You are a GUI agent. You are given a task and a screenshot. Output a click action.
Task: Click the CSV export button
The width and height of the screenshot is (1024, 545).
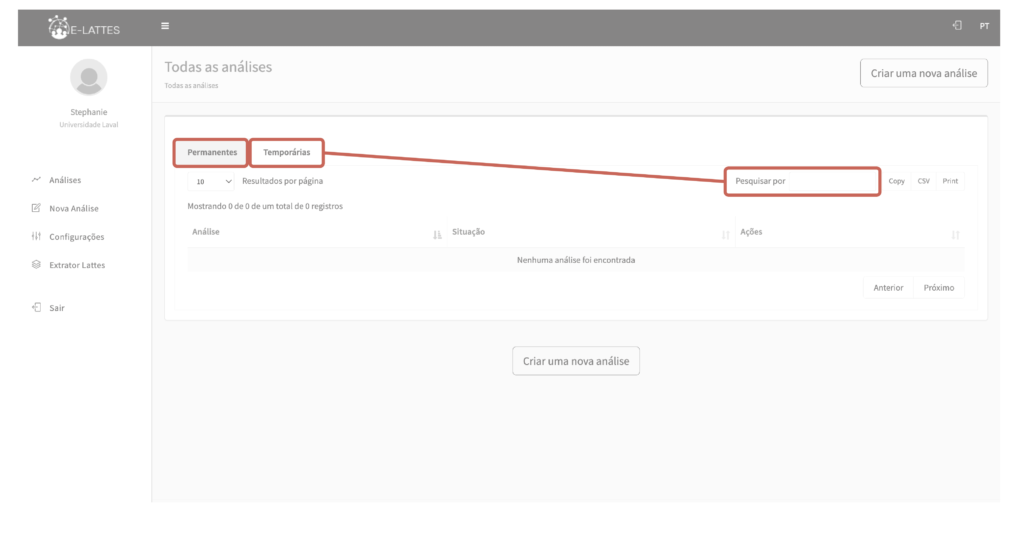(923, 181)
